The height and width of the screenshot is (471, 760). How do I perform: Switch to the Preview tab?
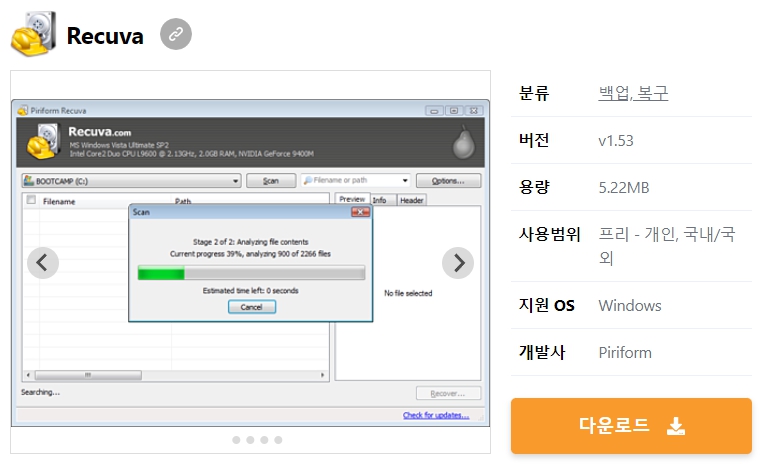[352, 199]
